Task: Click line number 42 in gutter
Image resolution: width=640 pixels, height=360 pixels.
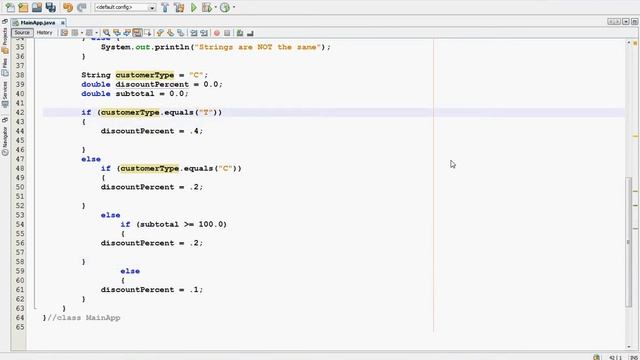Action: coord(20,112)
